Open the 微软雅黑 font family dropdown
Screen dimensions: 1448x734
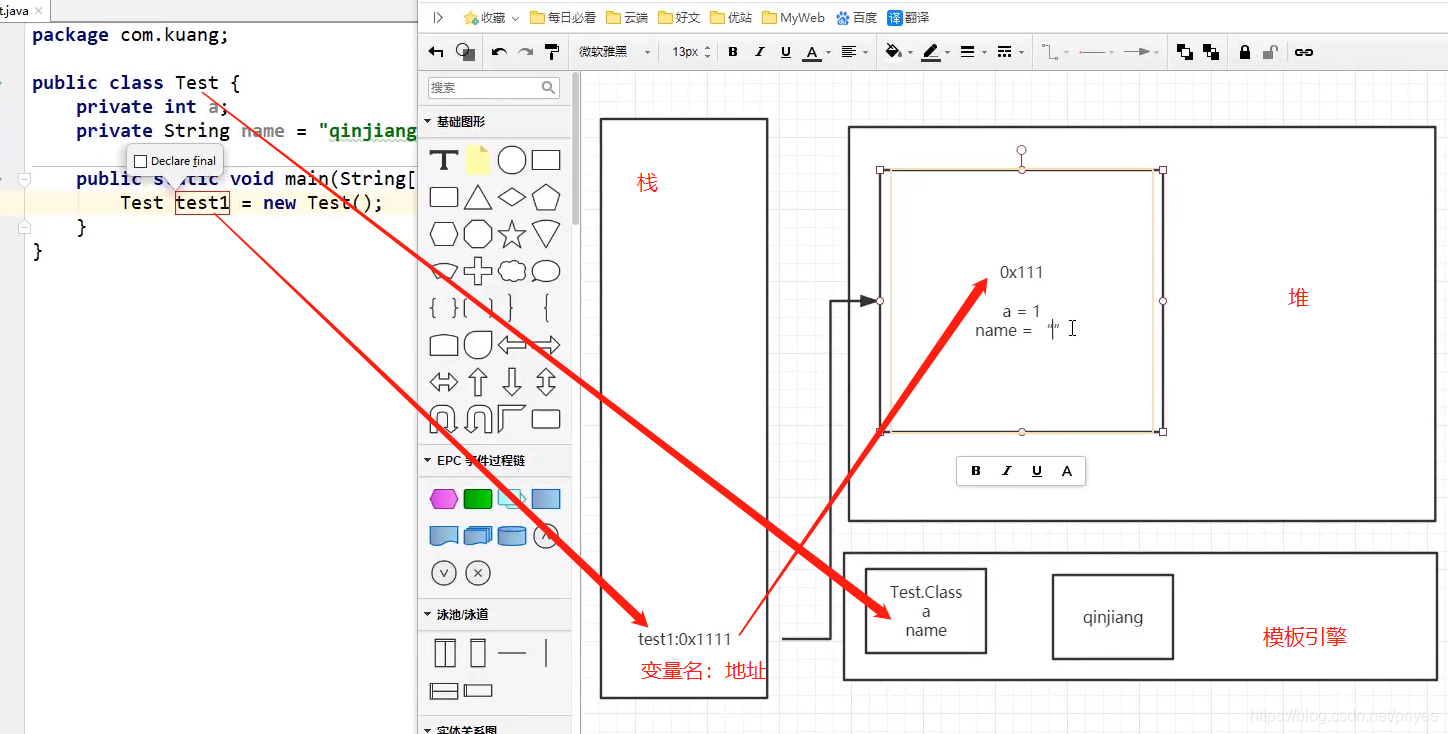point(614,52)
